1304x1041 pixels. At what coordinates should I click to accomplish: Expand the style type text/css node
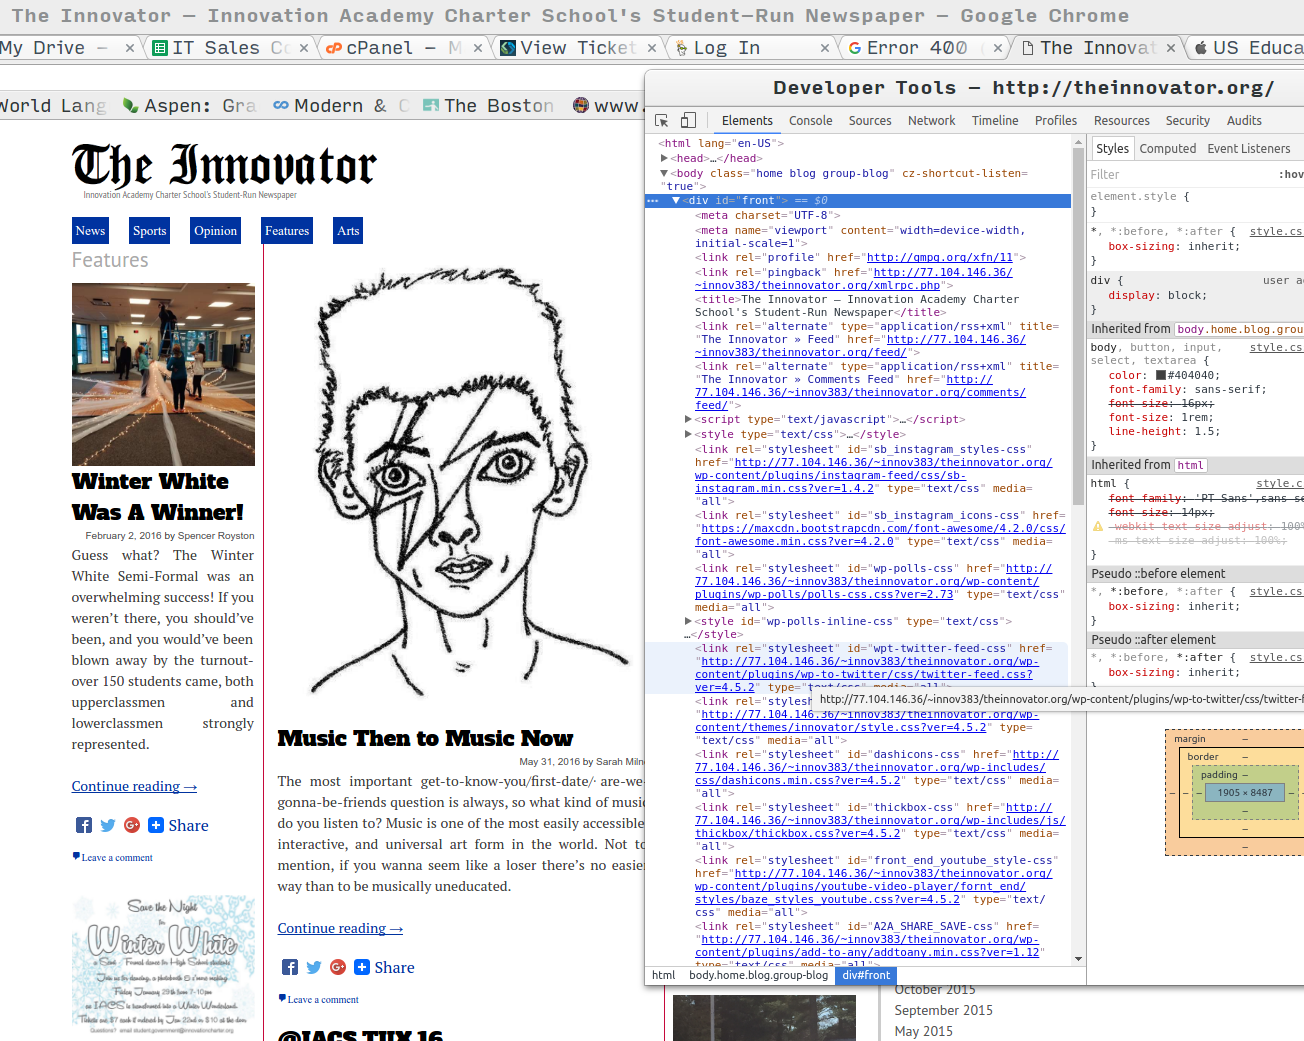click(688, 435)
